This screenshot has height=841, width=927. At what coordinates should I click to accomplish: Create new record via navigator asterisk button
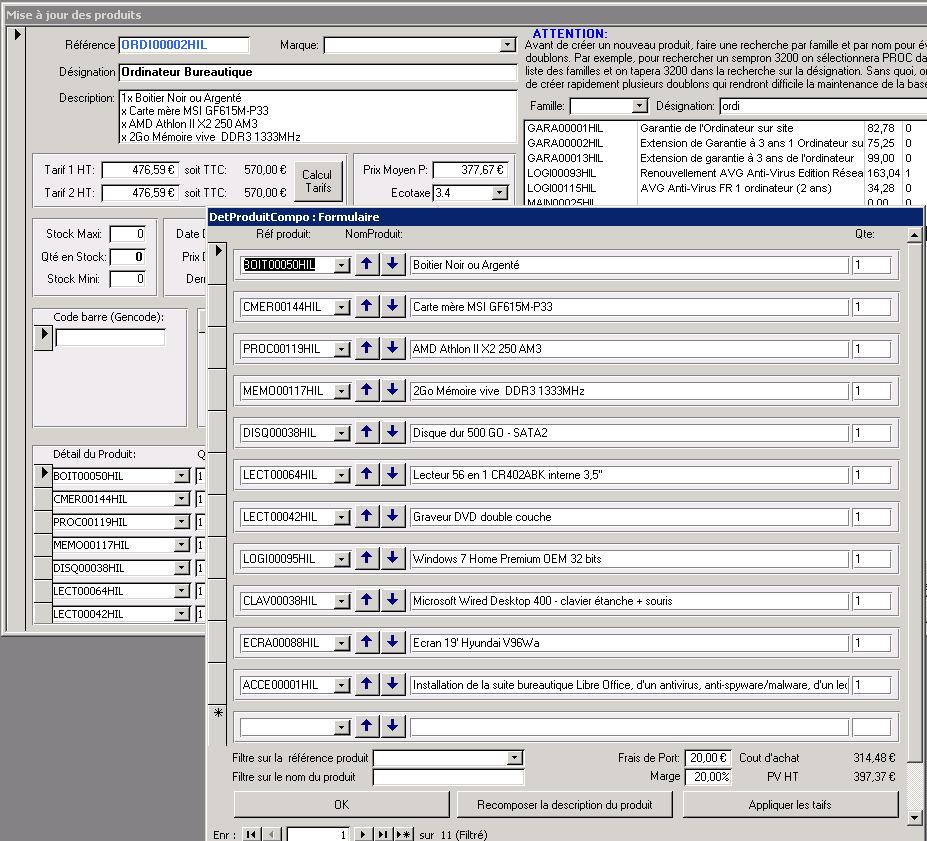click(x=403, y=834)
